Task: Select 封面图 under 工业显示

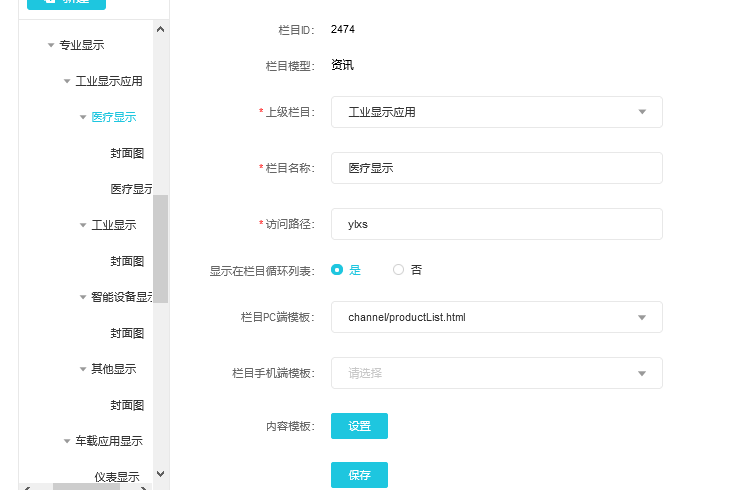Action: coord(127,261)
